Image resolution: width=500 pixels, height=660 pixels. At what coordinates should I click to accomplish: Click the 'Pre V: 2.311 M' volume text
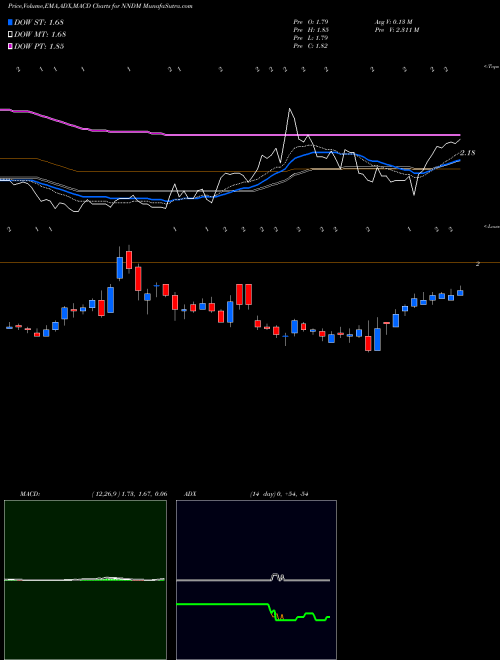click(x=396, y=30)
